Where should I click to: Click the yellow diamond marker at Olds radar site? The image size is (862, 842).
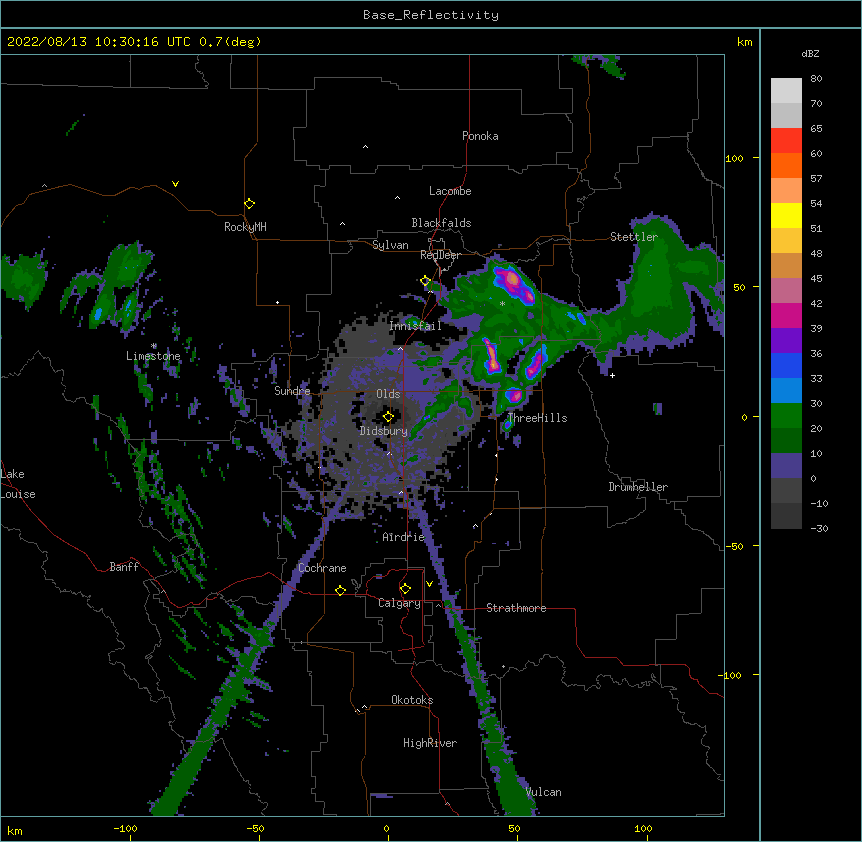388,416
